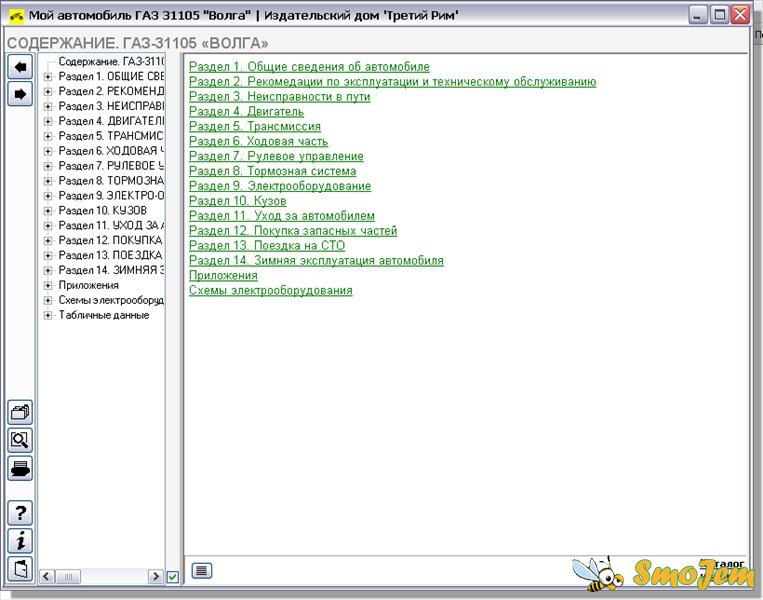The height and width of the screenshot is (600, 763).
Task: Open link Раздел 14. Зимняя эксплуатация автомобиля
Action: [316, 260]
